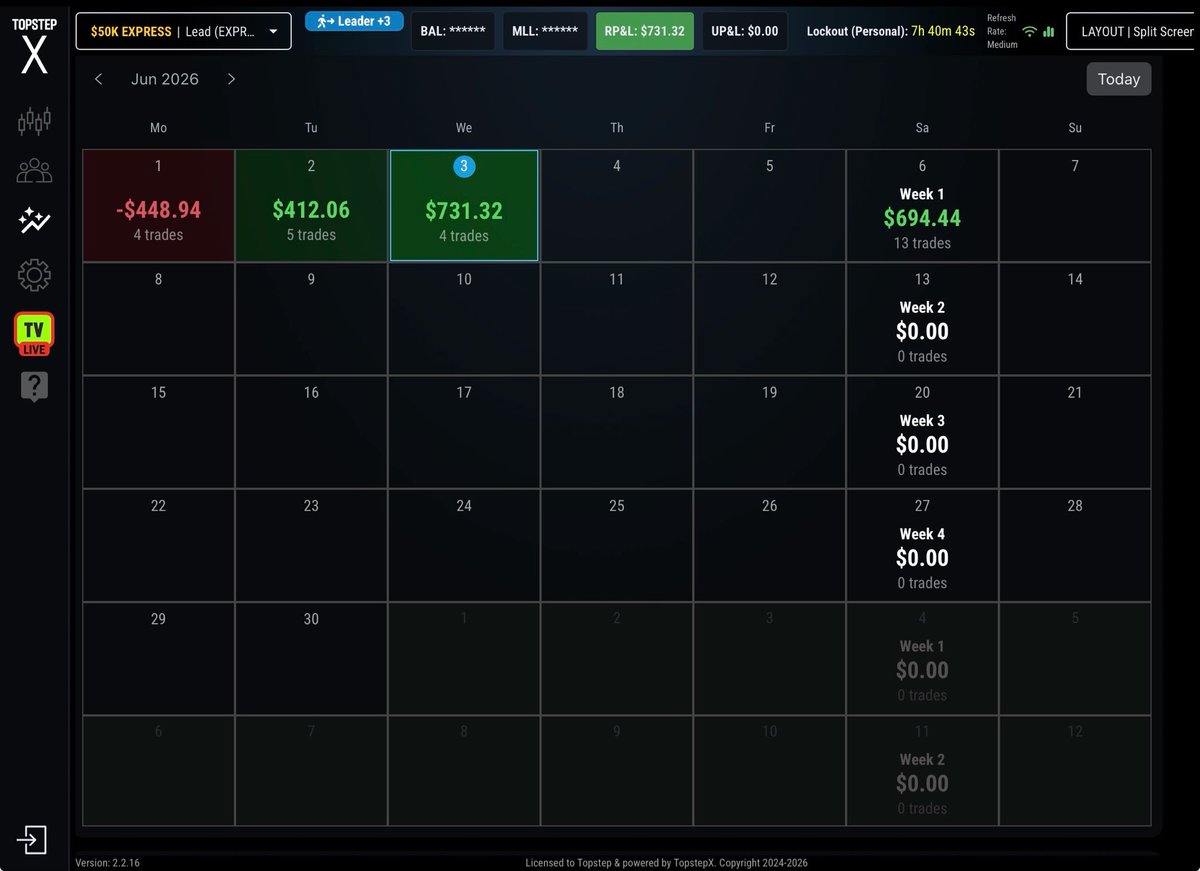Select Week 4 summary on day 27
Image resolution: width=1200 pixels, height=871 pixels.
[x=922, y=545]
